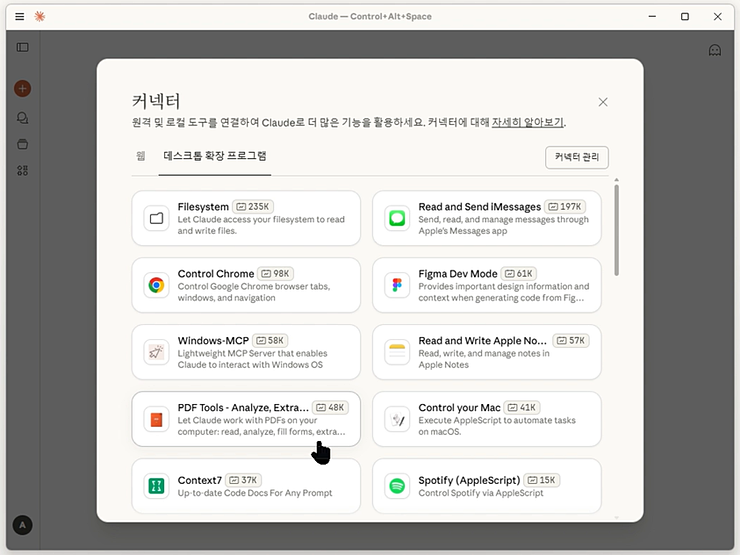The width and height of the screenshot is (740, 555).
Task: Open the Control Chrome title
Action: coord(216,274)
